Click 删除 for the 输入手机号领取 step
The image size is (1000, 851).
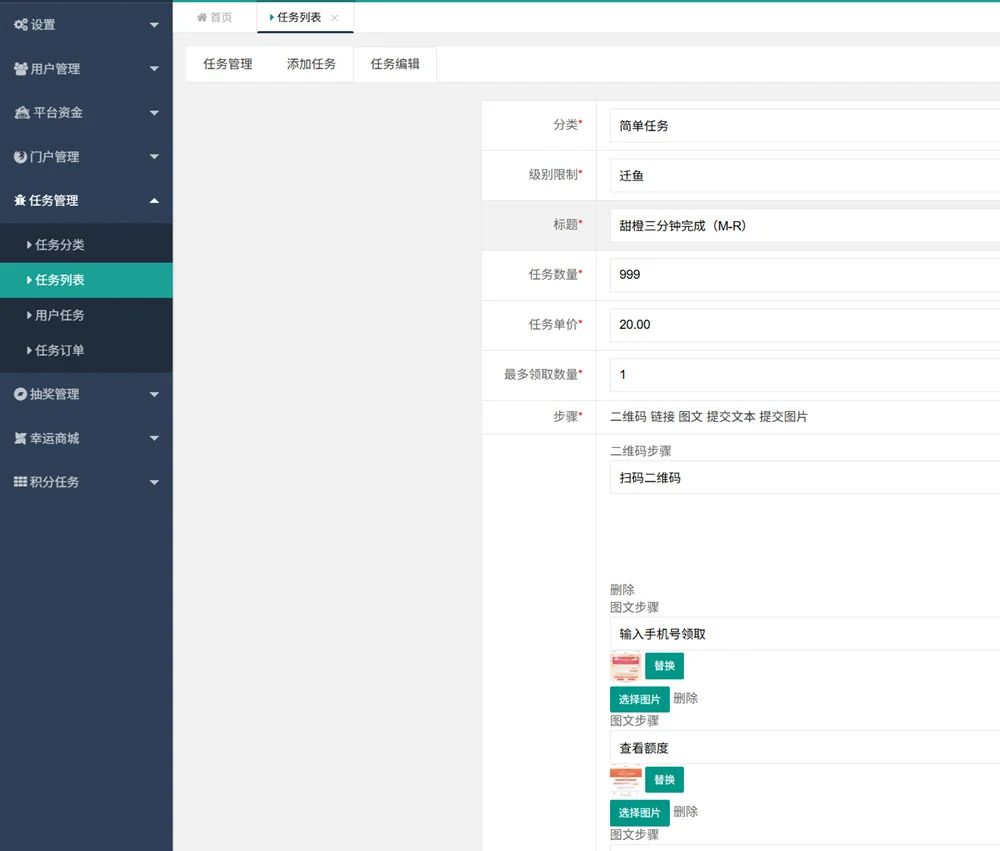point(686,699)
